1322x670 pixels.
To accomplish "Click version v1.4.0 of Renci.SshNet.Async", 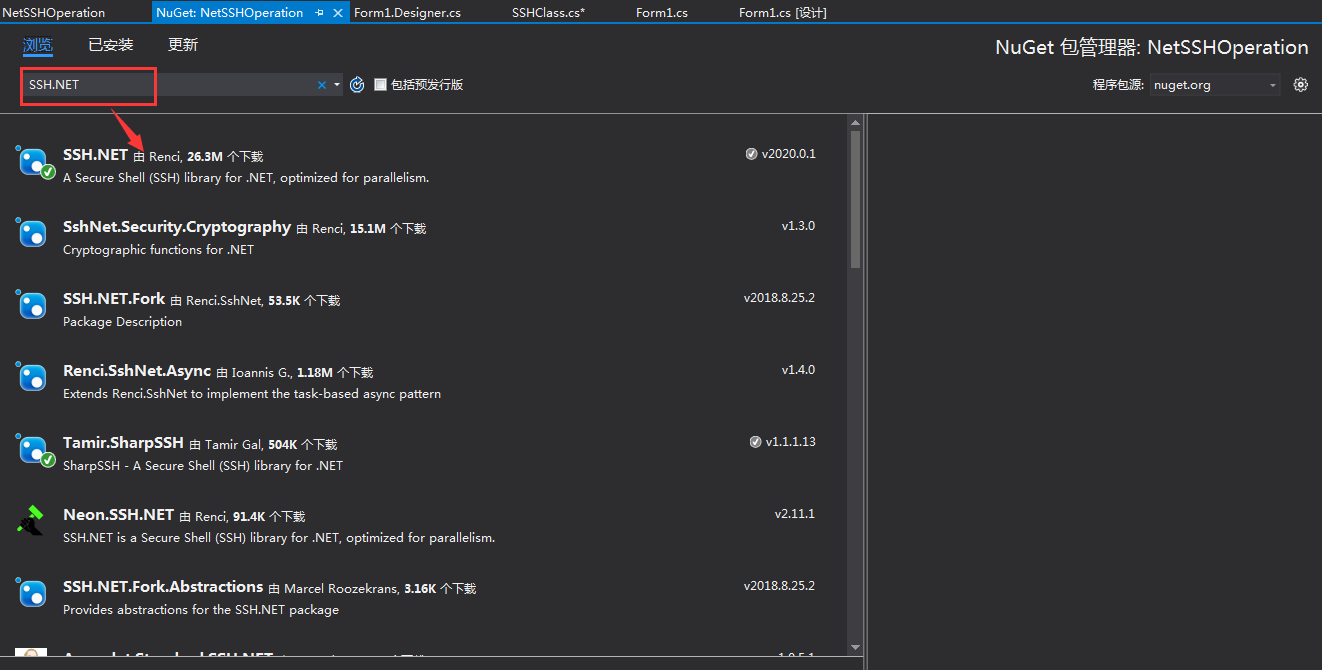I will click(x=798, y=370).
